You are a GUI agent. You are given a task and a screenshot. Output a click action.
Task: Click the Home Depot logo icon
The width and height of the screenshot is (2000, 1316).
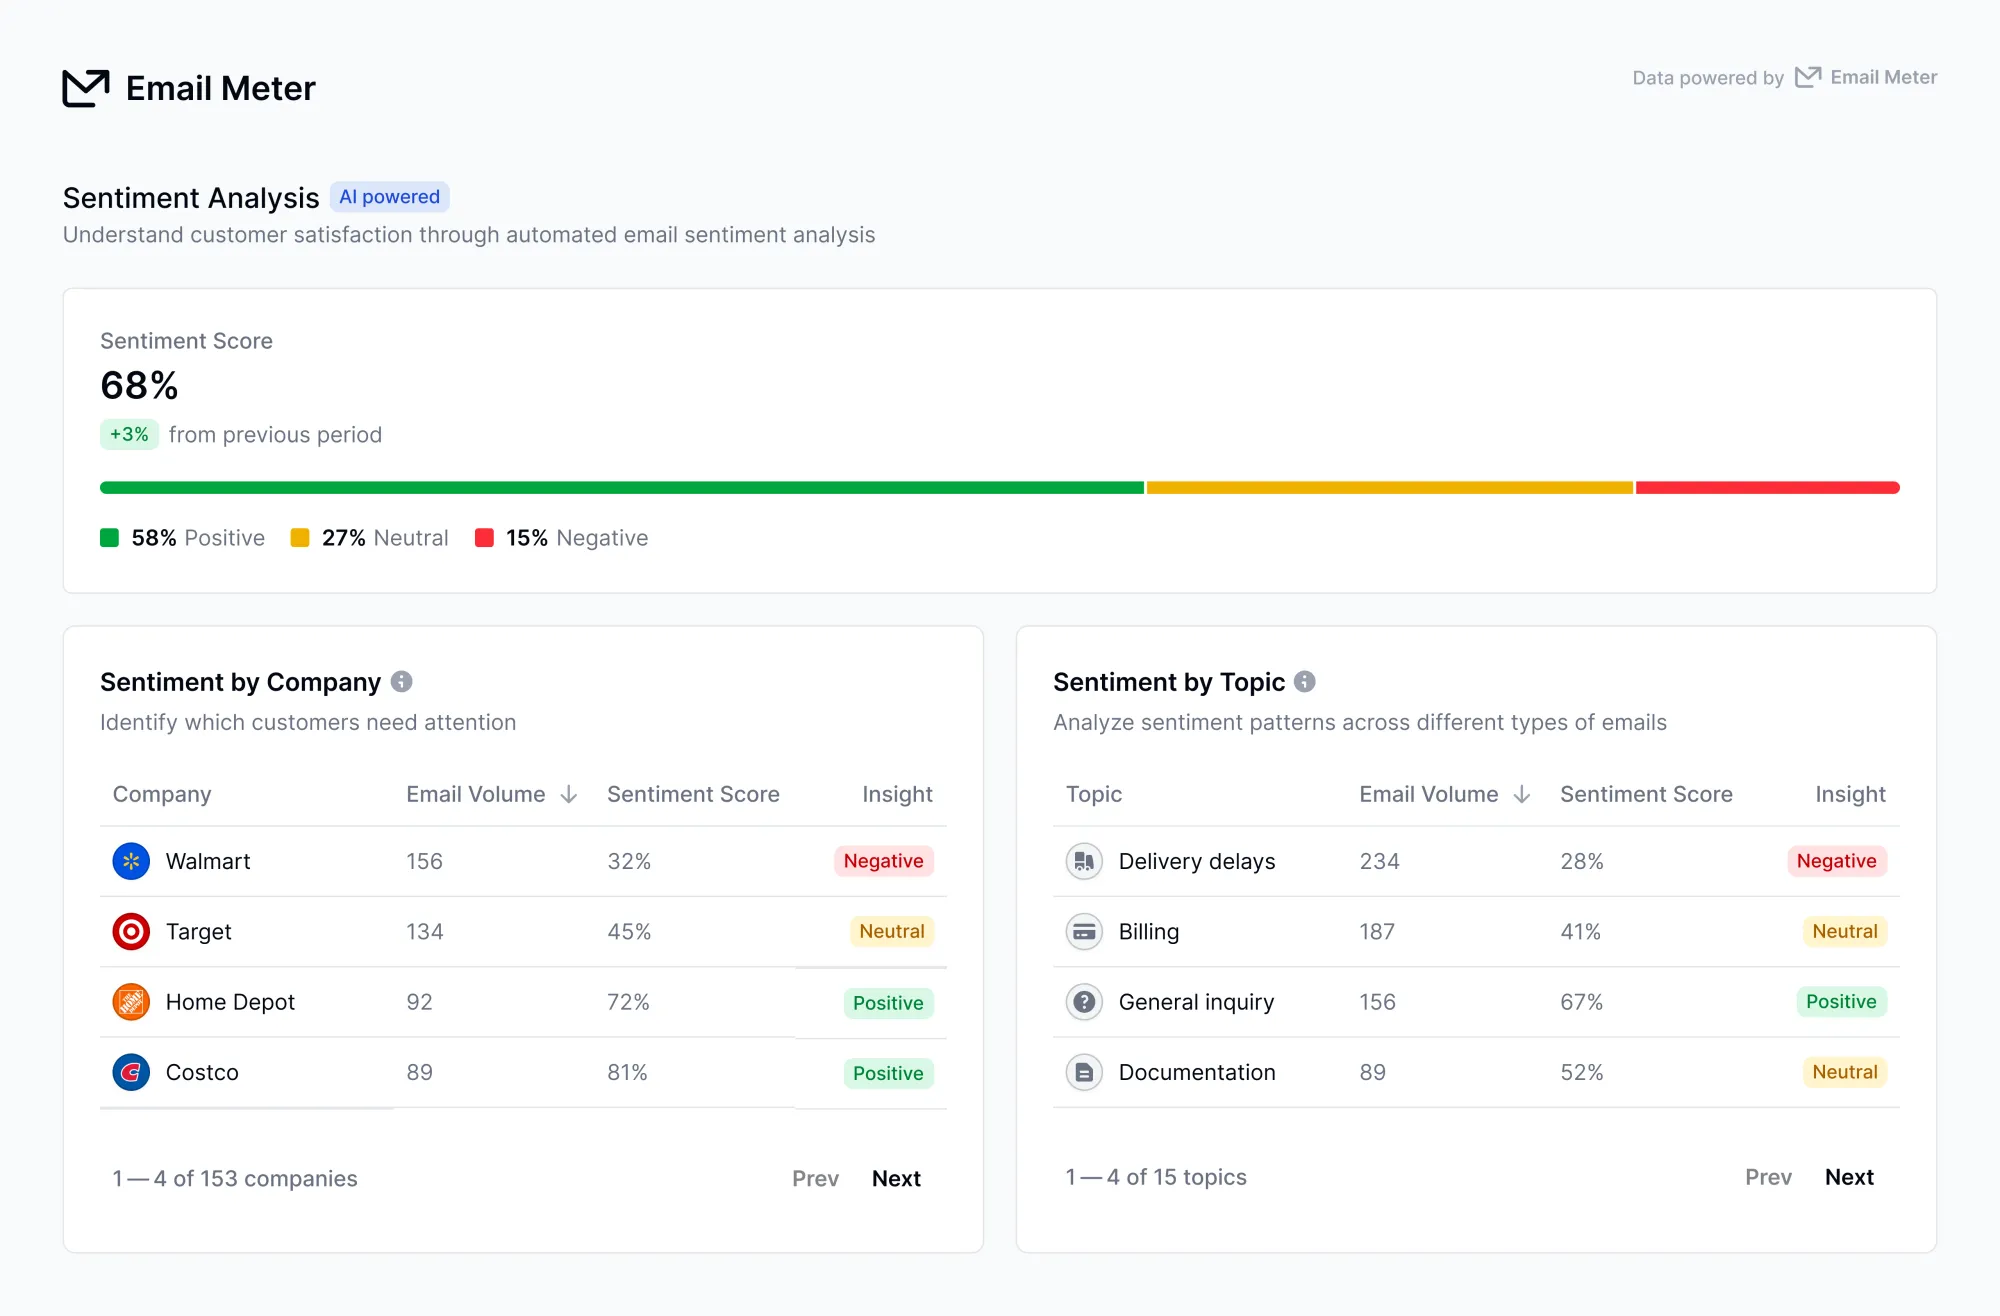click(x=131, y=1002)
